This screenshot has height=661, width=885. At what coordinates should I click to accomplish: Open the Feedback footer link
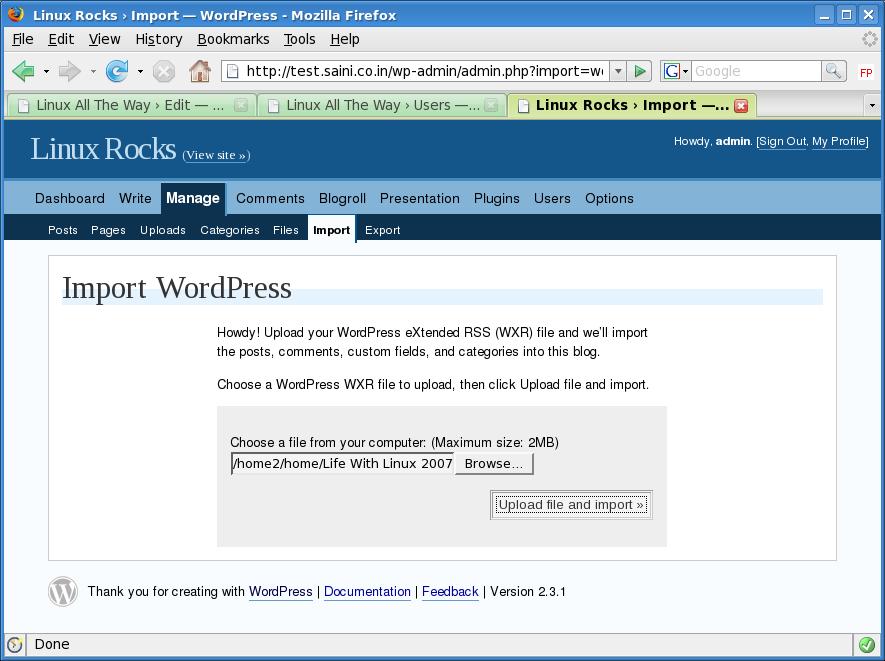pyautogui.click(x=450, y=592)
